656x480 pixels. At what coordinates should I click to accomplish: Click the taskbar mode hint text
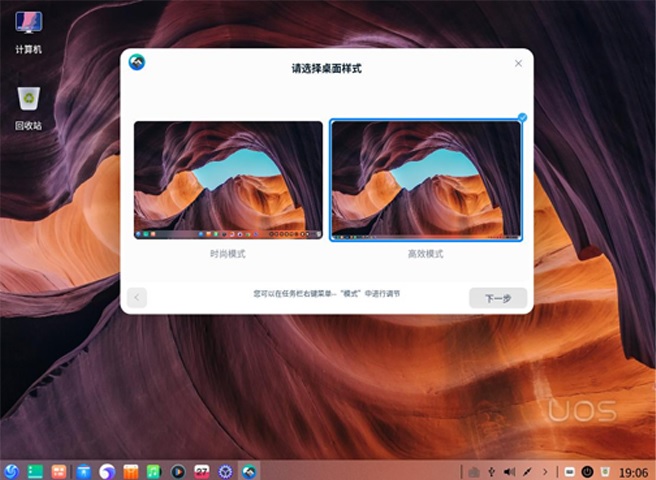tap(327, 294)
